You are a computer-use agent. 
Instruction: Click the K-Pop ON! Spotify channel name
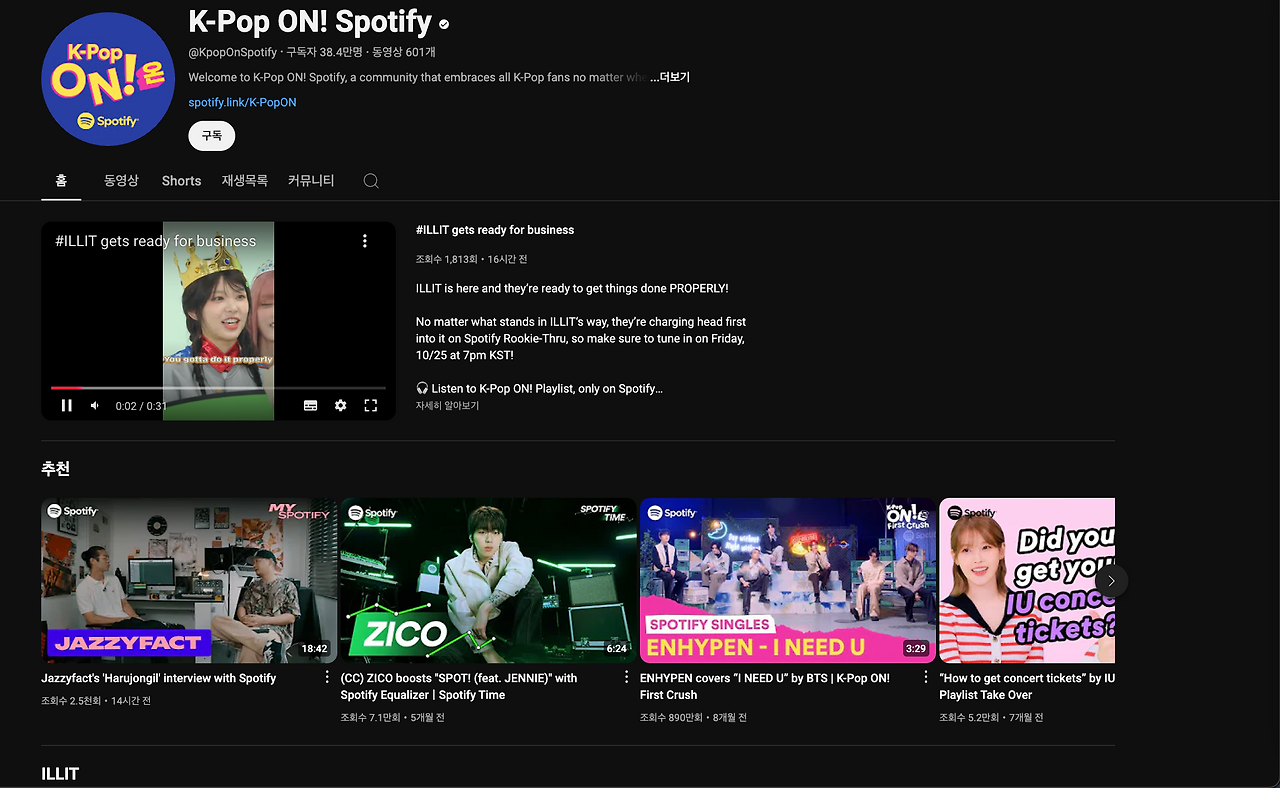click(310, 21)
